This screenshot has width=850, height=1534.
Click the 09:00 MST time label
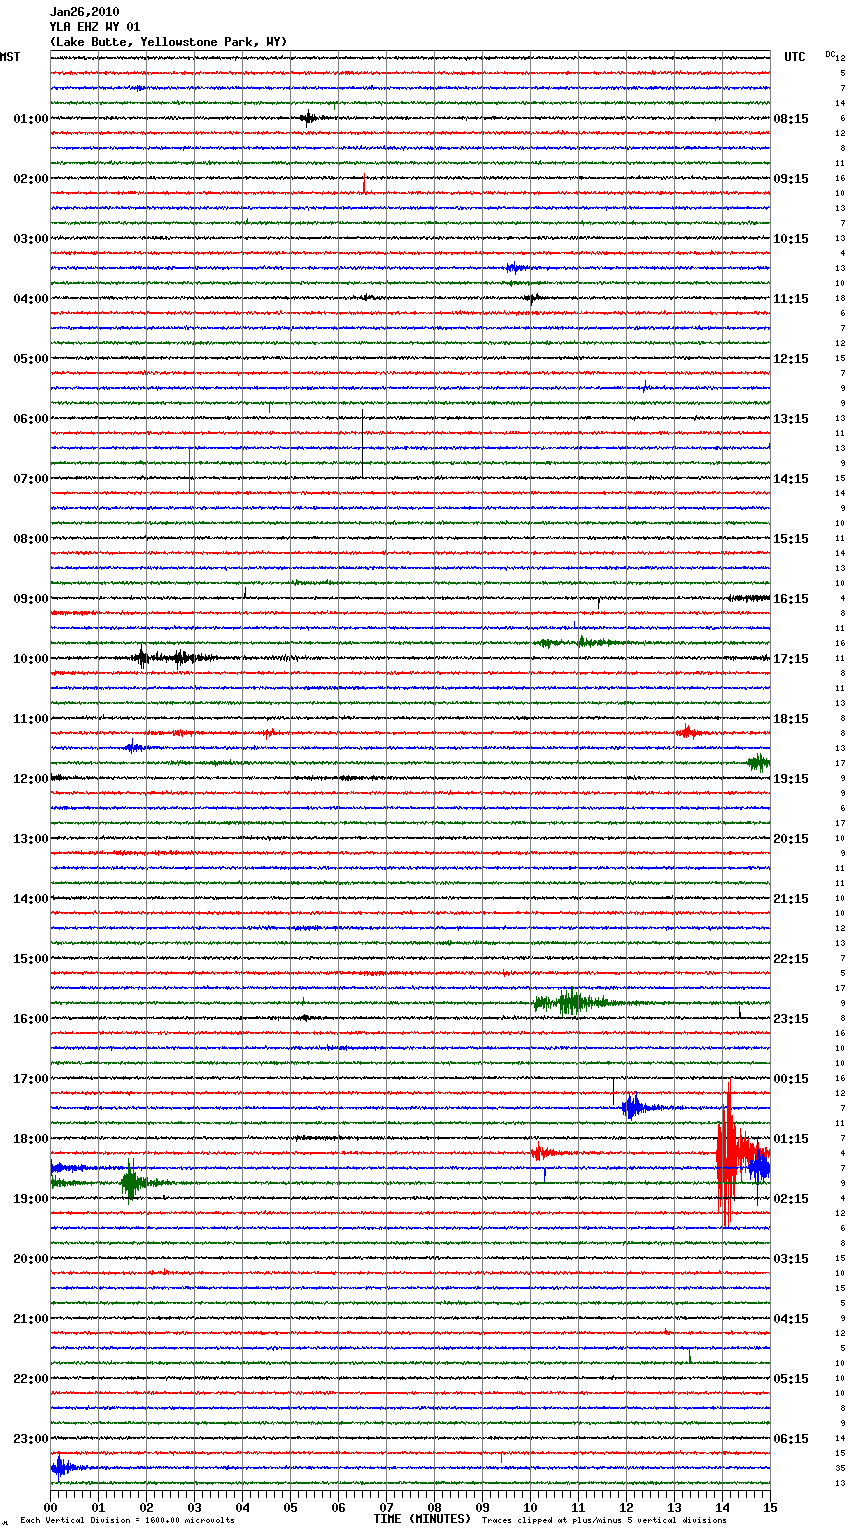[30, 599]
